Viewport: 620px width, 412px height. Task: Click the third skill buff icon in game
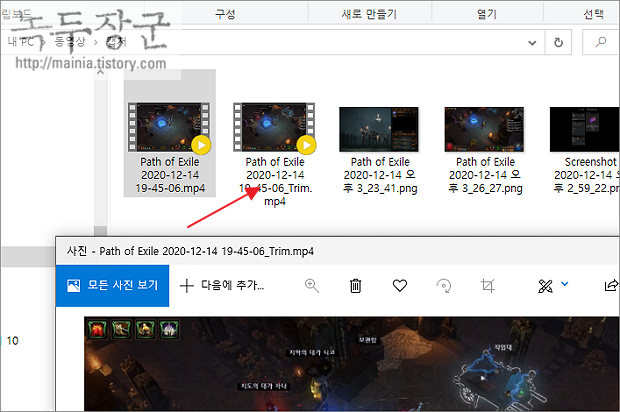(145, 329)
